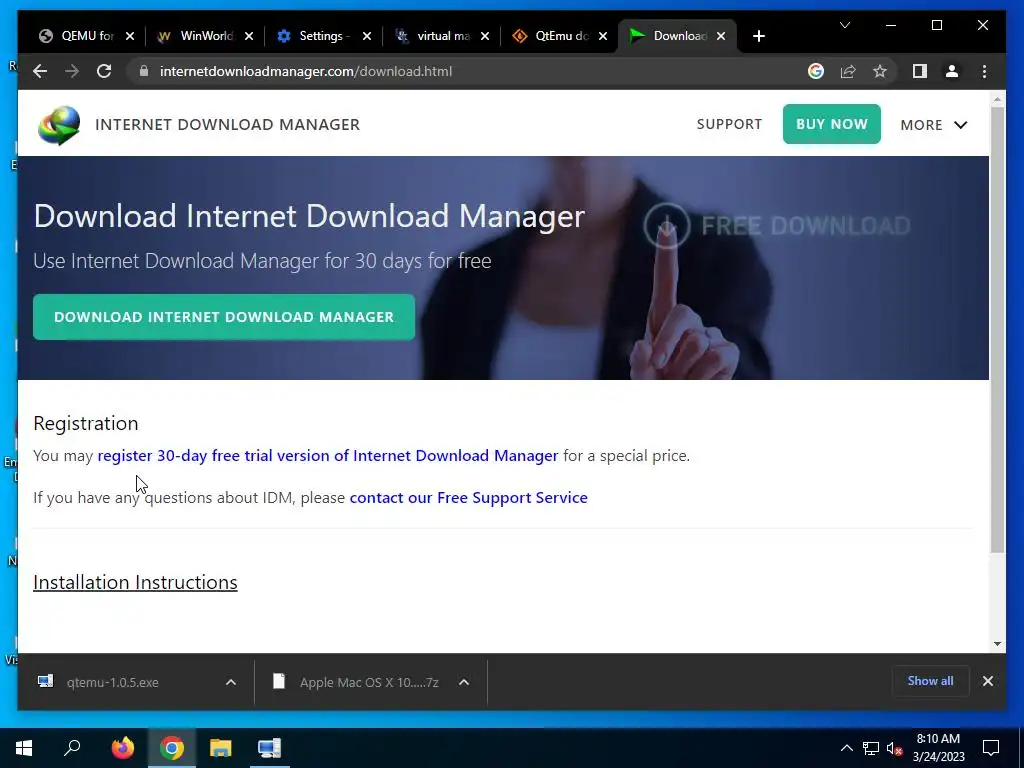Open the Chrome side panel
Screen dimensions: 1024x768
click(x=920, y=71)
